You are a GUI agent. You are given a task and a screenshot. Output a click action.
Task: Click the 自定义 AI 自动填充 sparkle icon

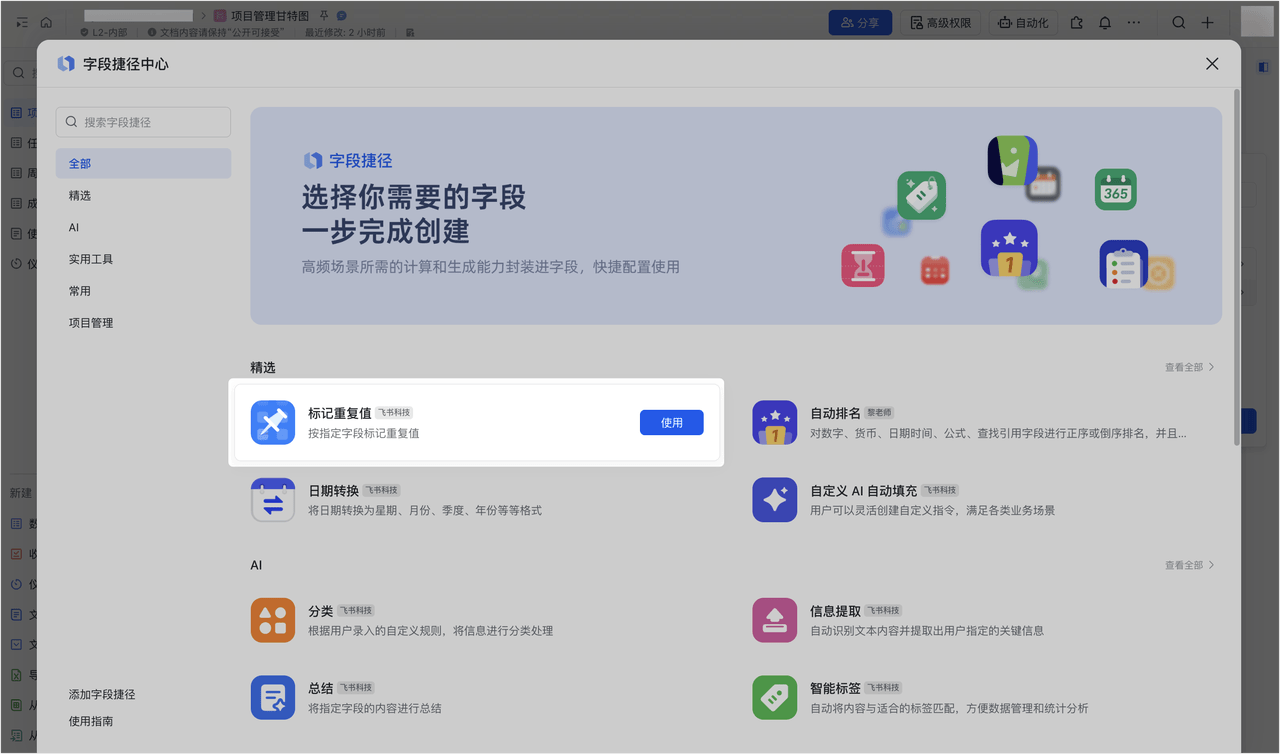pos(774,500)
